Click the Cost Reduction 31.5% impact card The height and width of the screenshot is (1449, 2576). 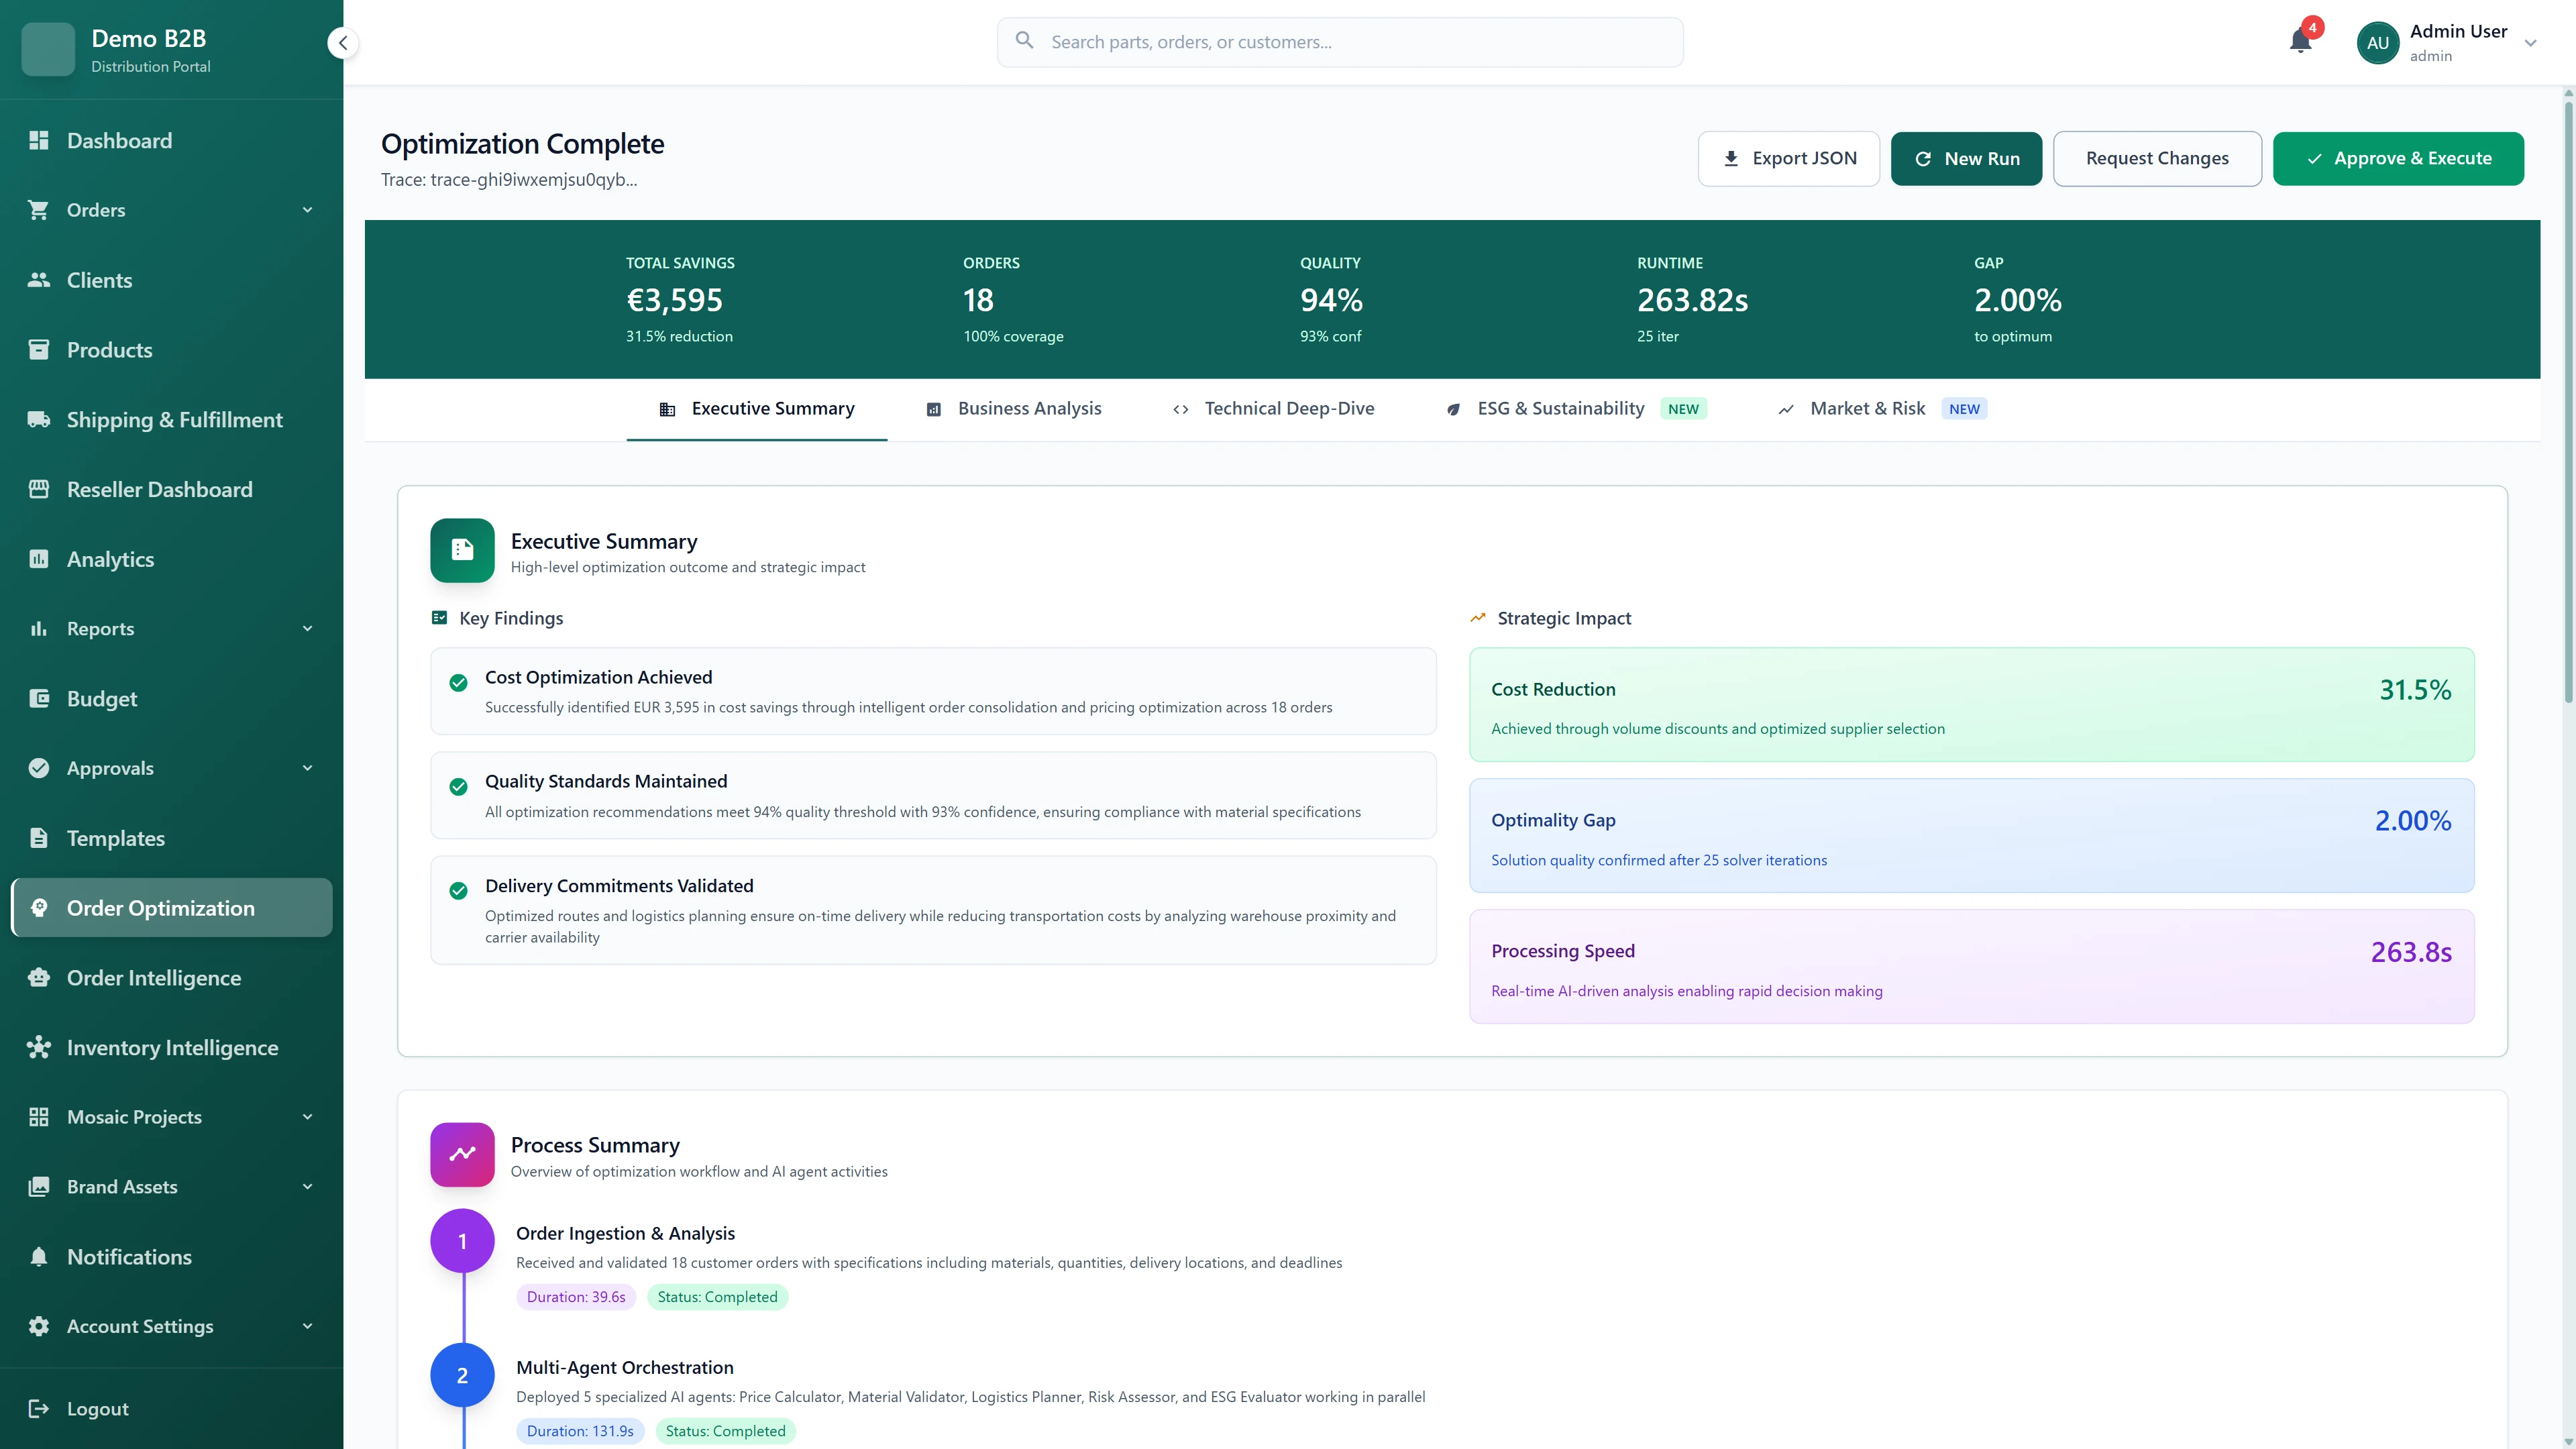pos(1971,704)
